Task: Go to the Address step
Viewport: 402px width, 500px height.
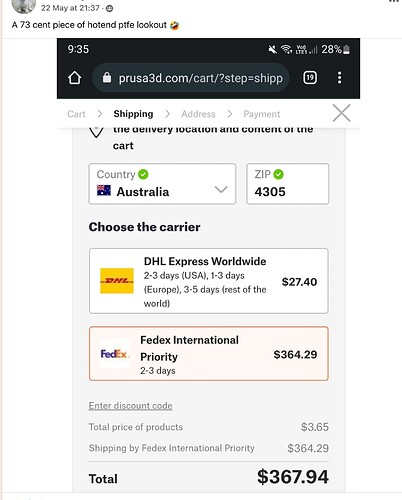Action: (x=198, y=114)
